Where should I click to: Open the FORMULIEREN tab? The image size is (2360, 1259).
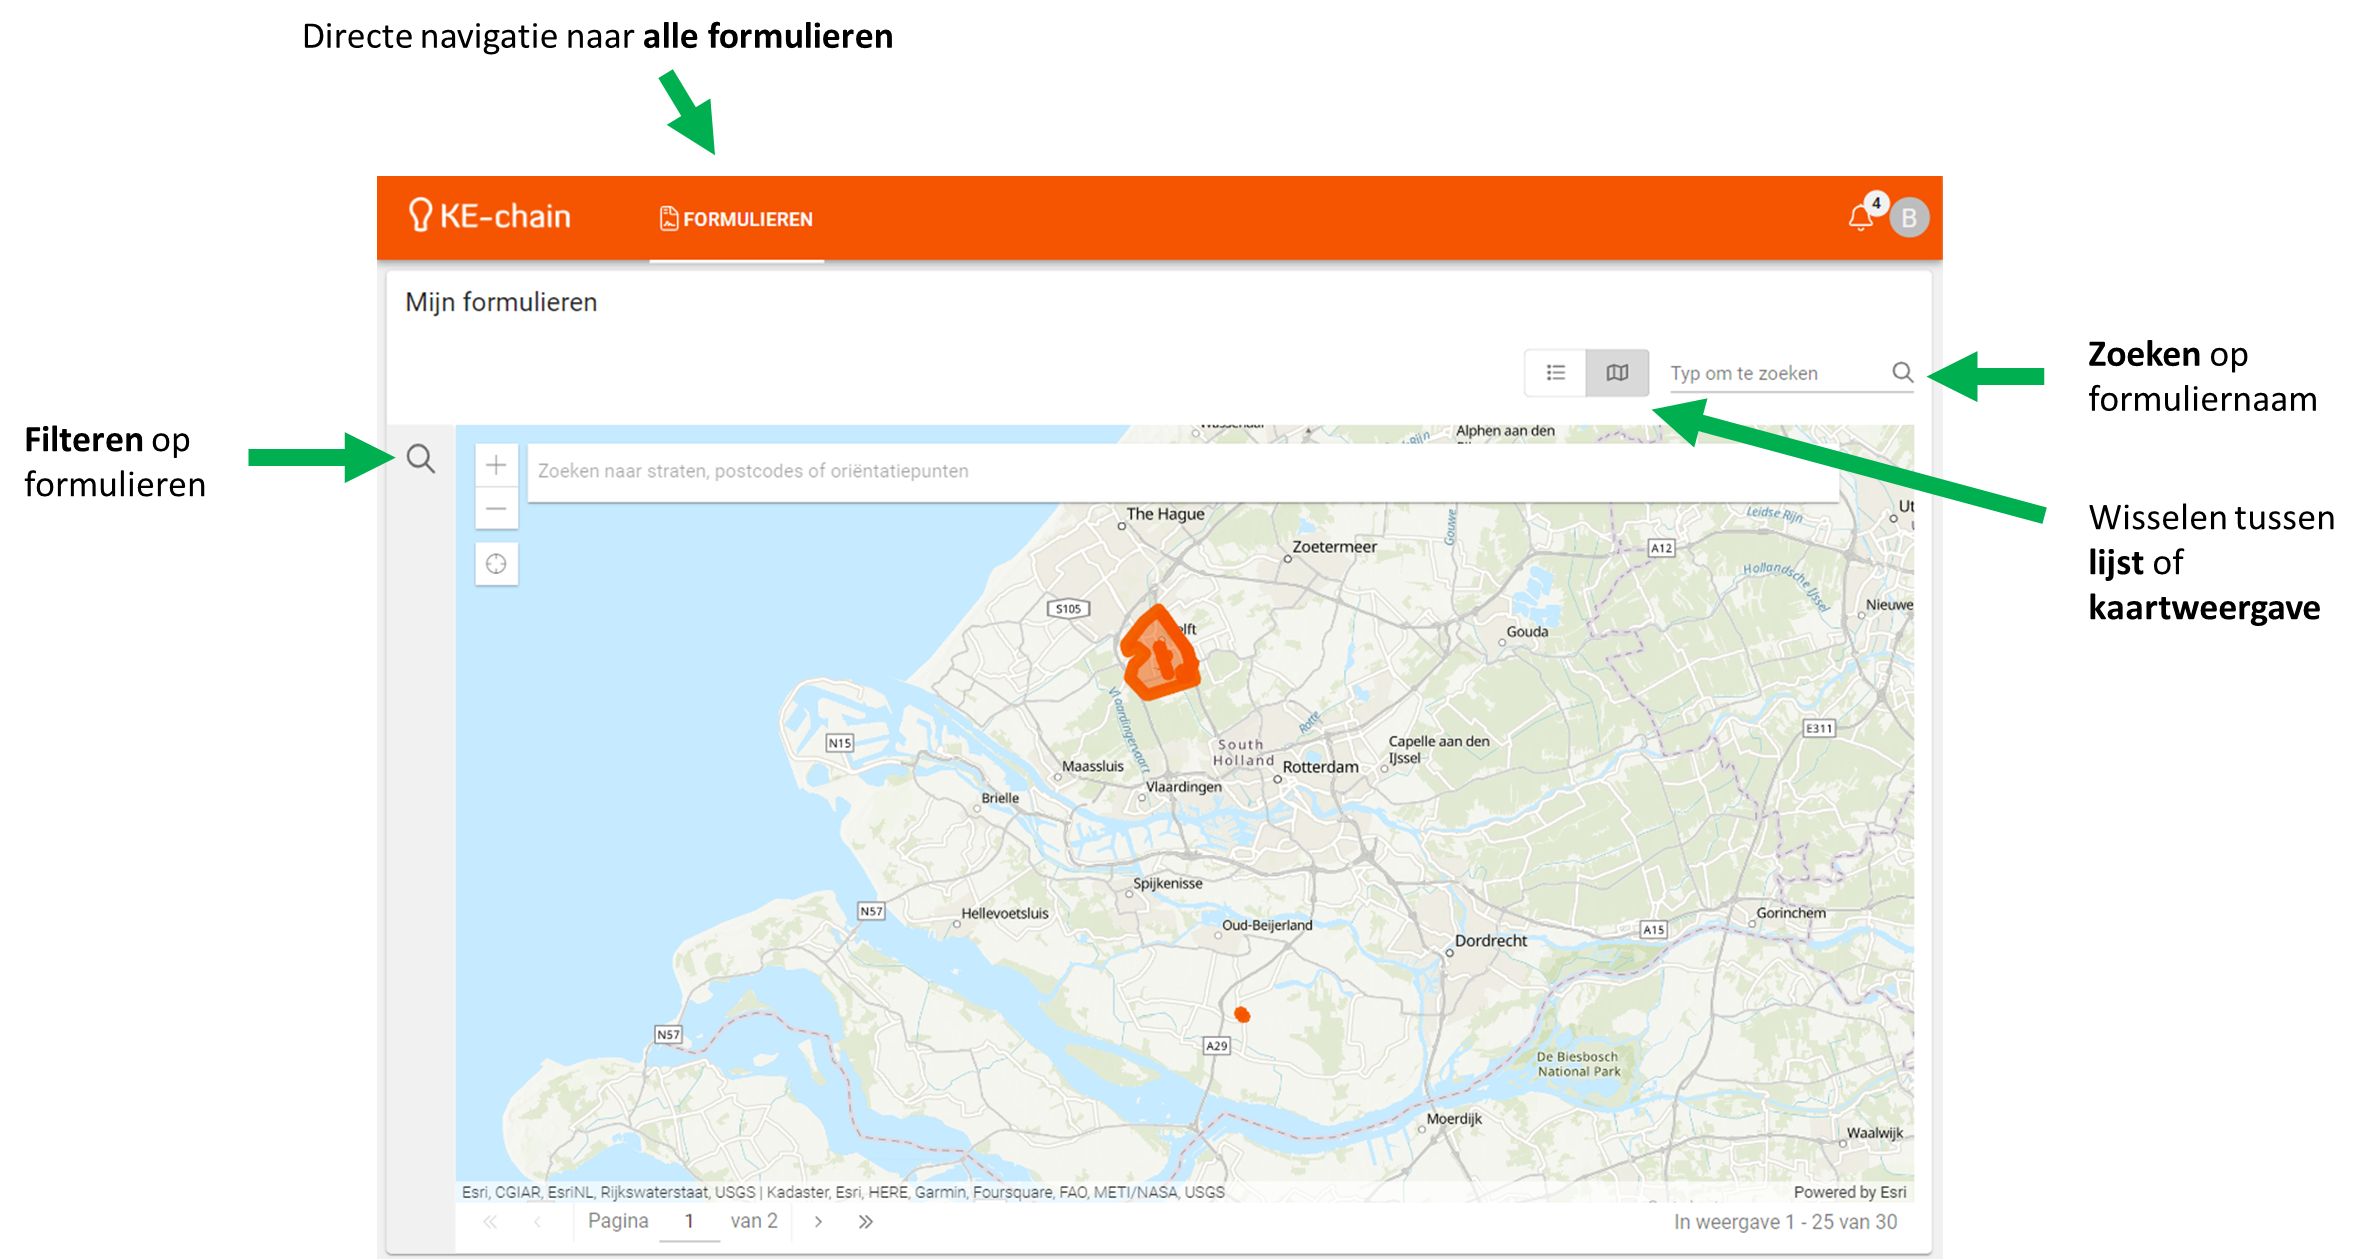tap(737, 219)
